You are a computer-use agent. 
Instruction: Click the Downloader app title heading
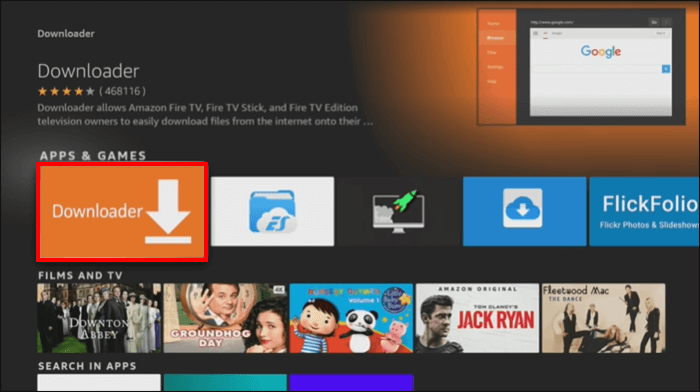[x=88, y=71]
